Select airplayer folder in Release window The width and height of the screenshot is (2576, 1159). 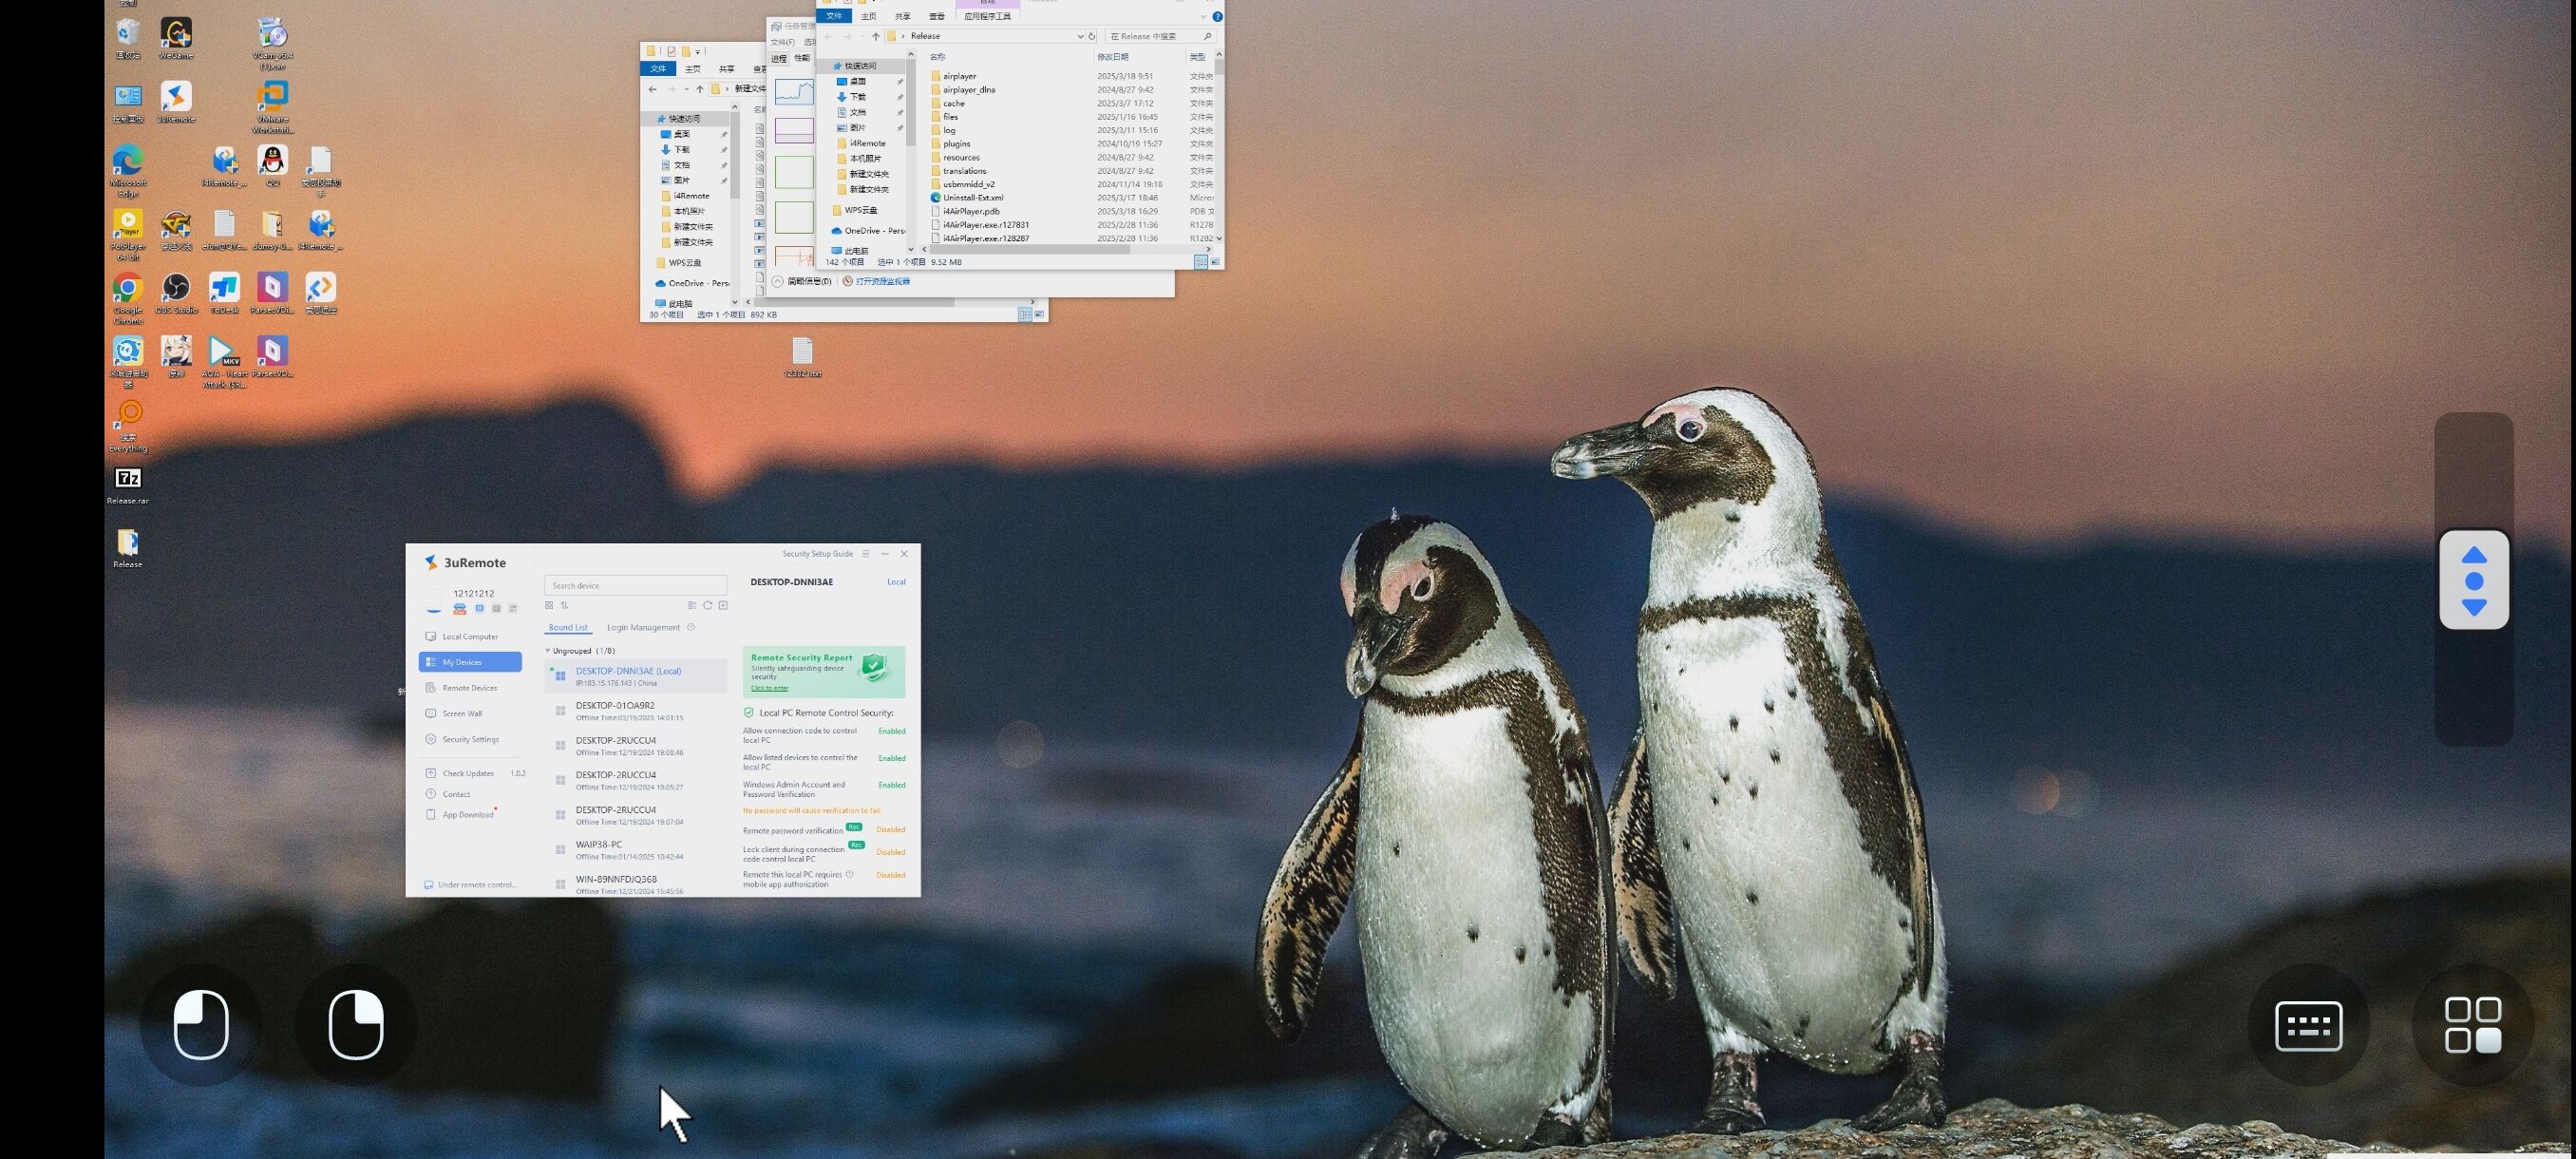[x=959, y=76]
